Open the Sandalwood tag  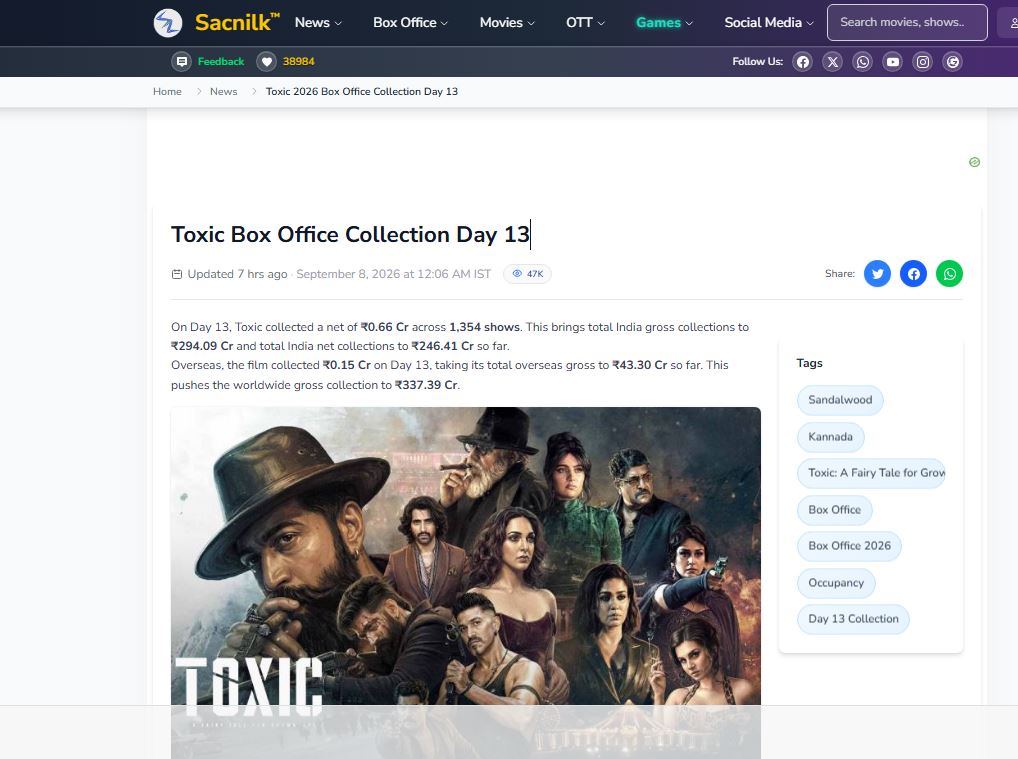click(840, 400)
